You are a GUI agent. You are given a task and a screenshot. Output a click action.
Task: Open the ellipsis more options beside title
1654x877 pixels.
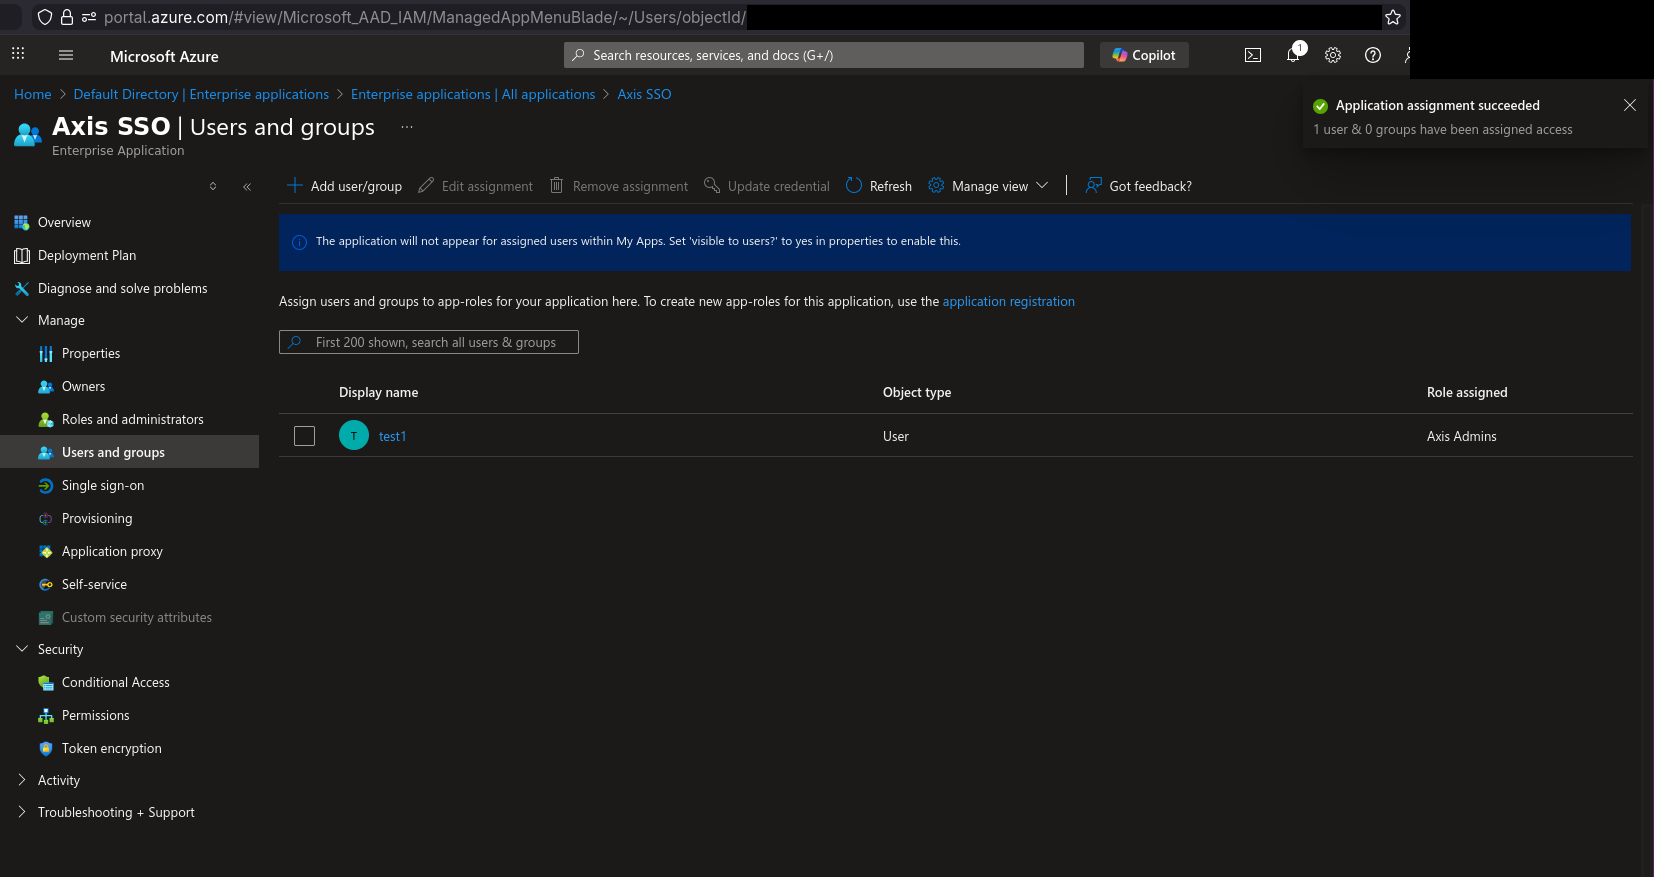point(407,127)
